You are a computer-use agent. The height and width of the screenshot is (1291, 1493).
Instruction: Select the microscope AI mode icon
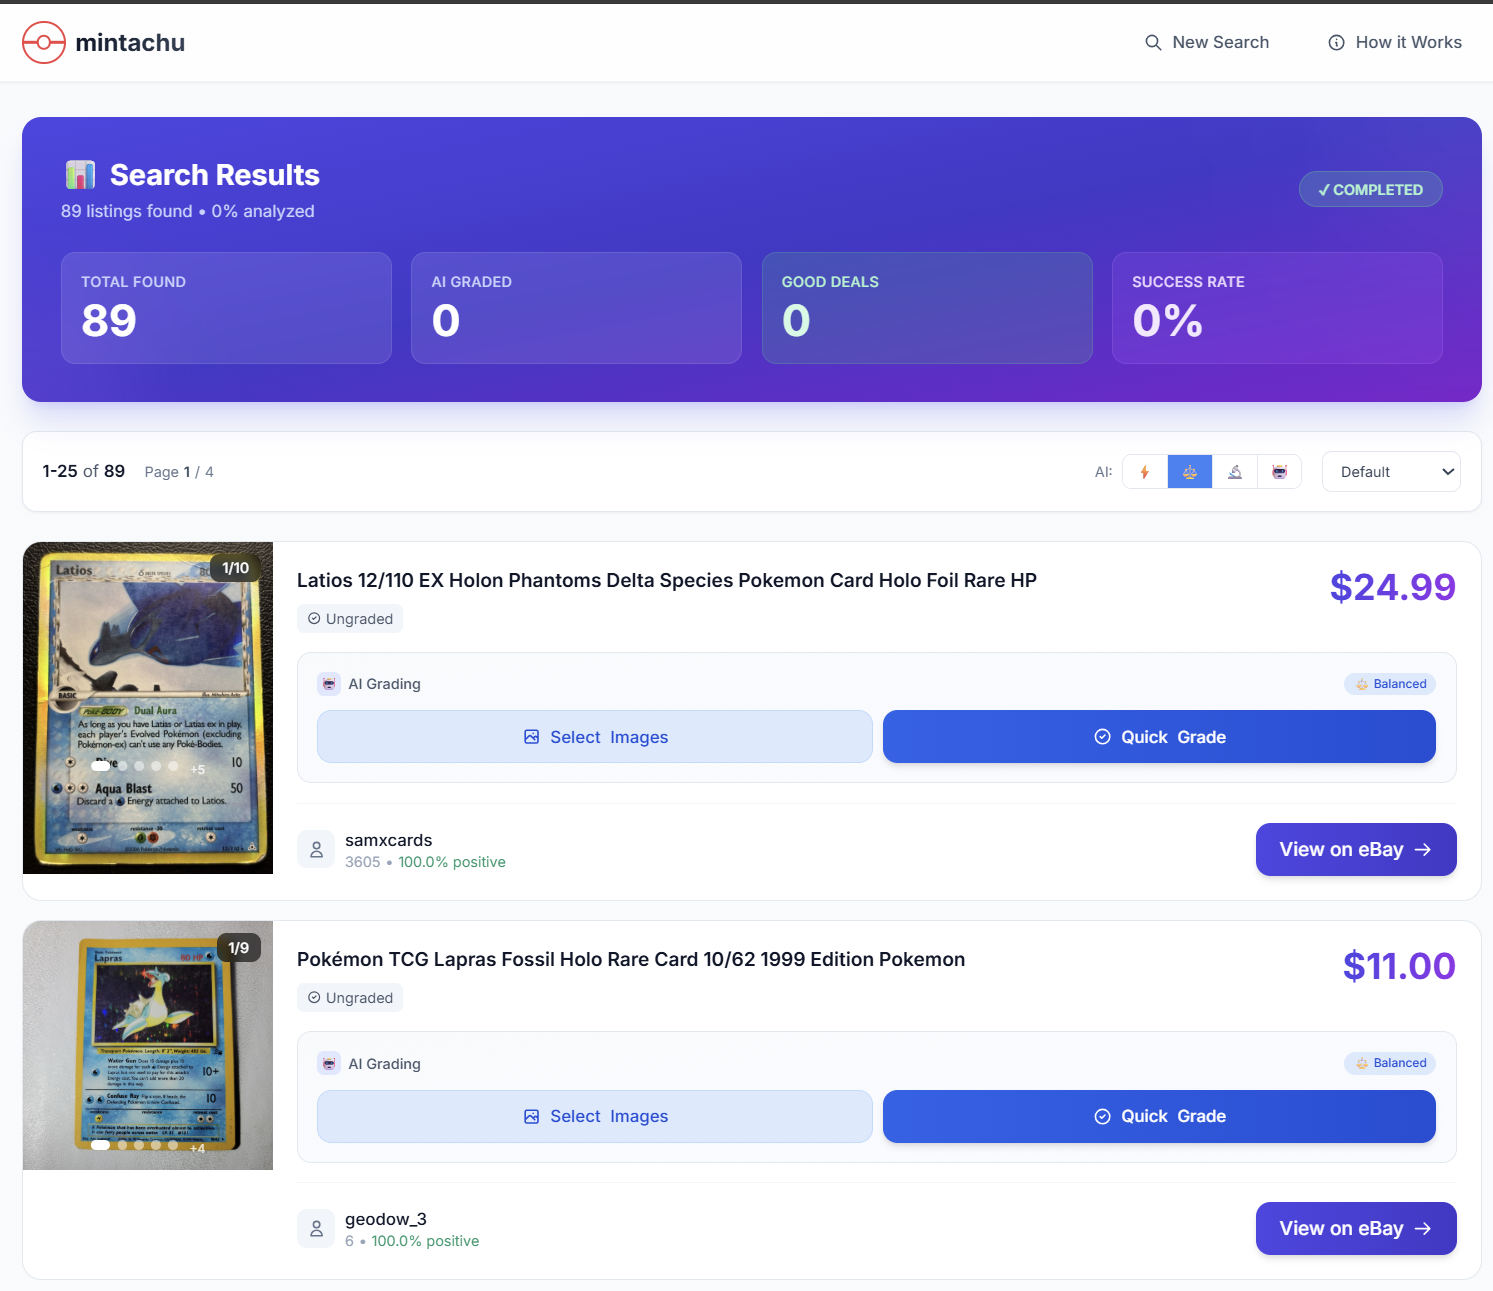pos(1234,471)
